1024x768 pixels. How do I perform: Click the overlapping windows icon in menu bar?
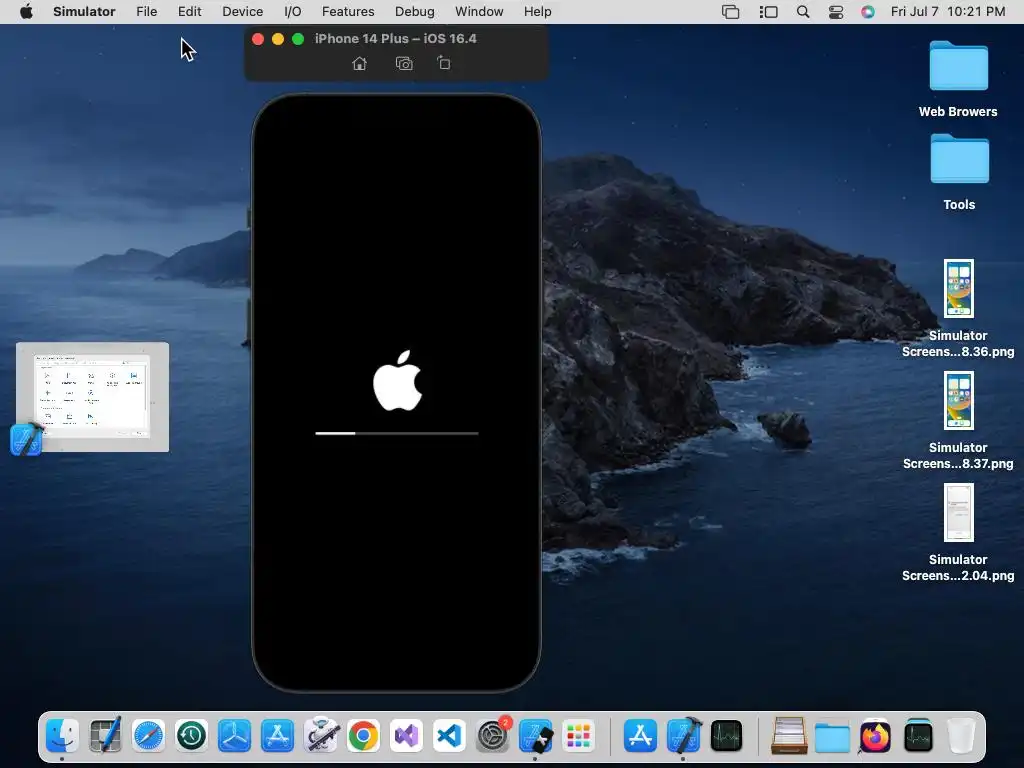pyautogui.click(x=731, y=12)
